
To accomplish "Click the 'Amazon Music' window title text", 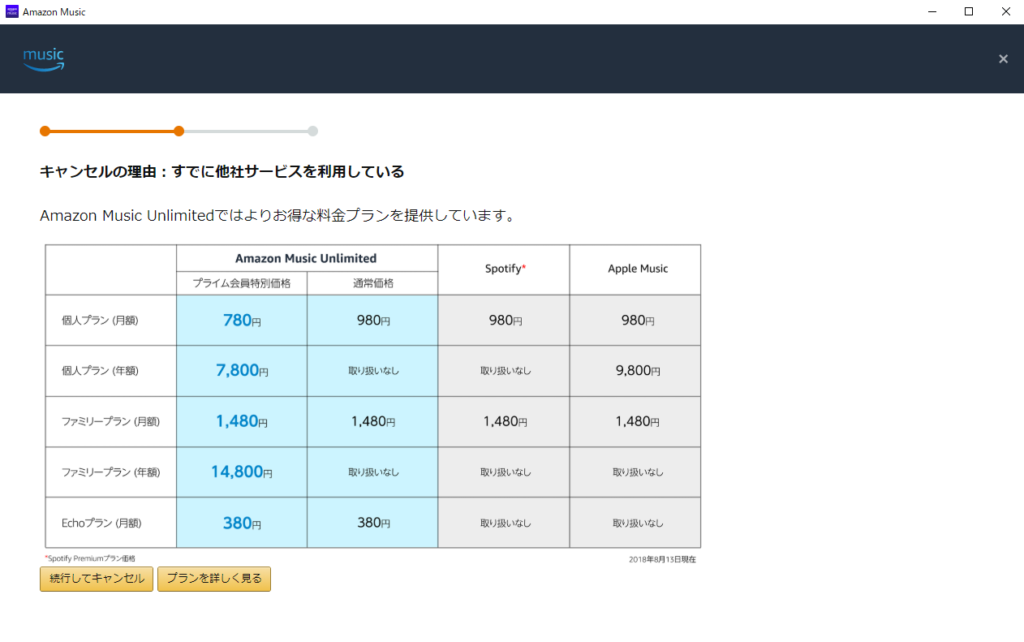I will pyautogui.click(x=54, y=12).
